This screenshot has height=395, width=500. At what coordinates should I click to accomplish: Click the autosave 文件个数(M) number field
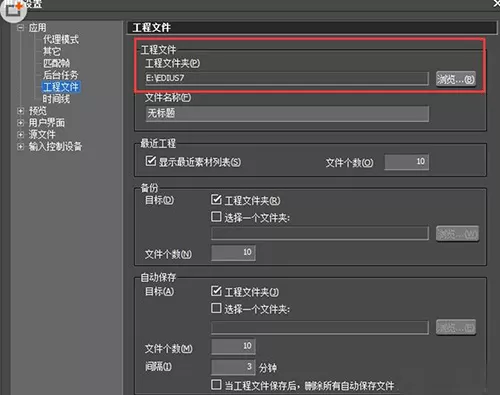(233, 347)
